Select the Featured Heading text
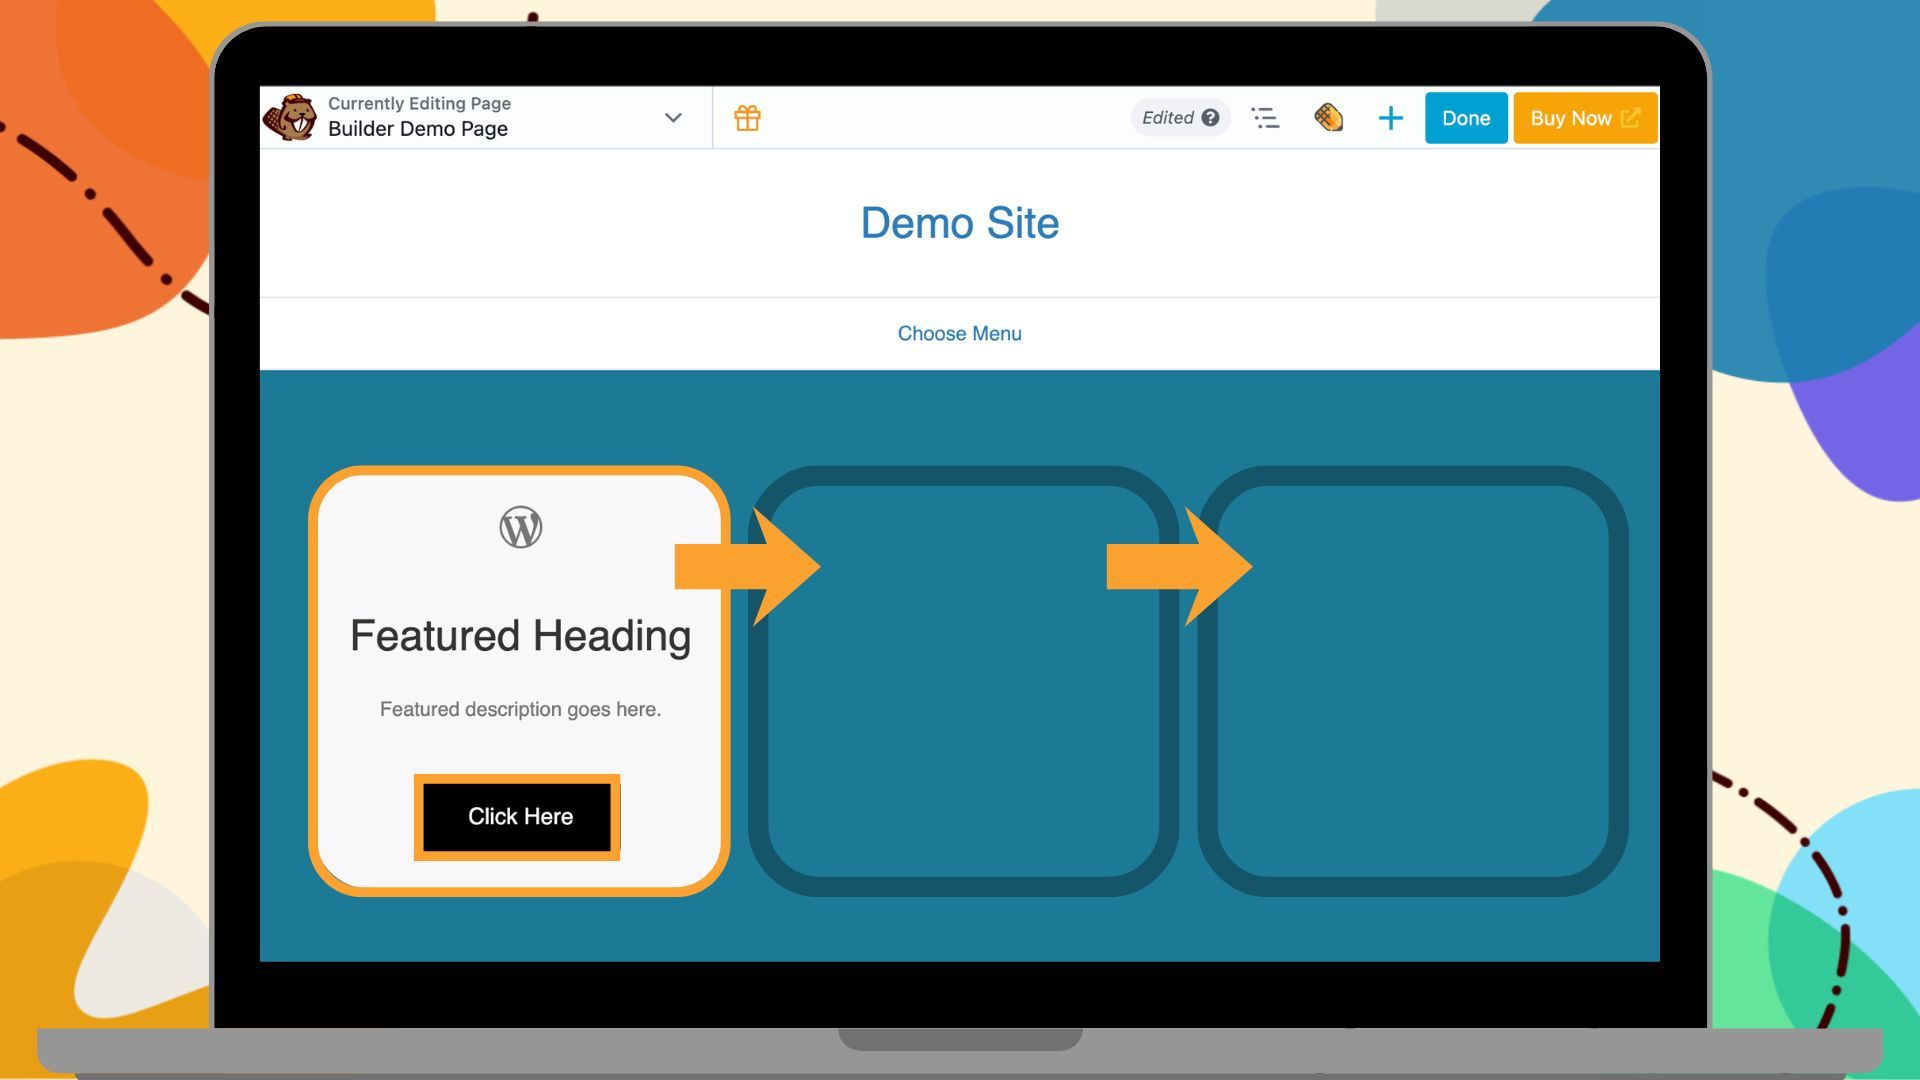Viewport: 1920px width, 1080px height. 519,635
